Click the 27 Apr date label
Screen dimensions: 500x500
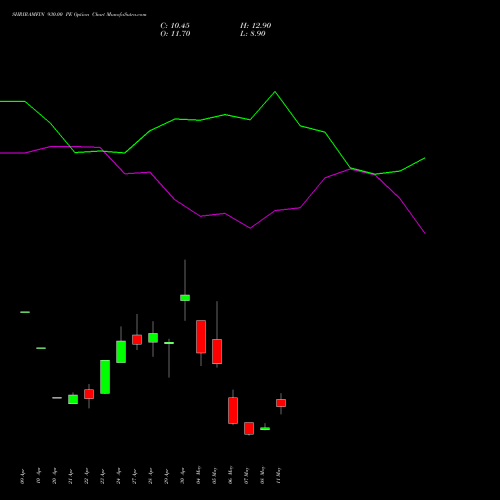(x=134, y=476)
